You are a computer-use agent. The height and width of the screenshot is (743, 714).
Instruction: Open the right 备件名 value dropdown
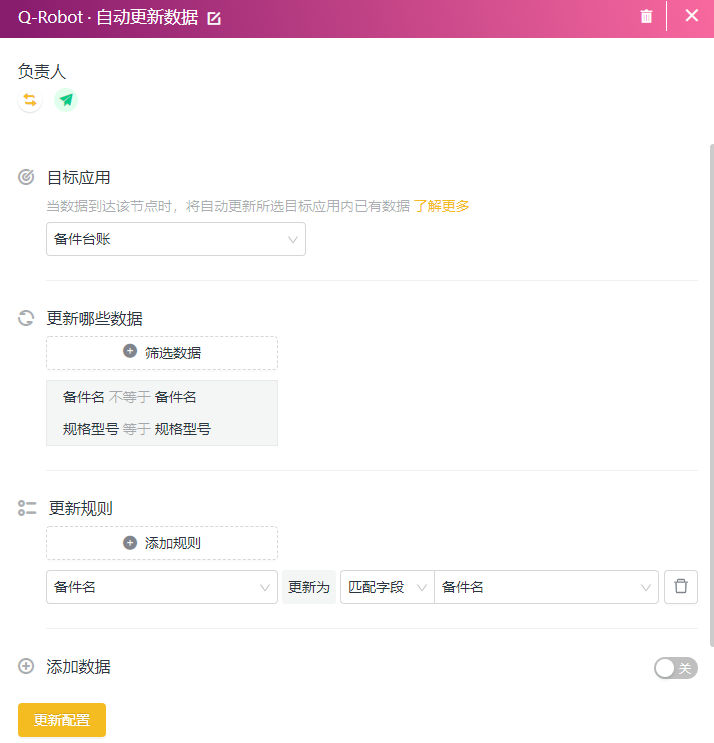pos(546,587)
